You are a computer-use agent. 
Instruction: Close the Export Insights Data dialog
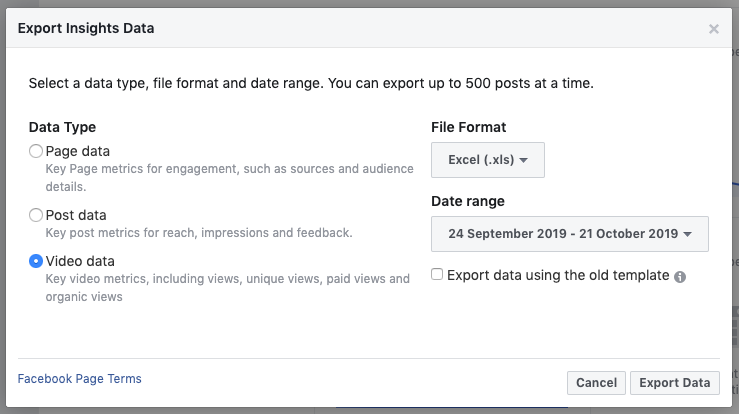[713, 29]
